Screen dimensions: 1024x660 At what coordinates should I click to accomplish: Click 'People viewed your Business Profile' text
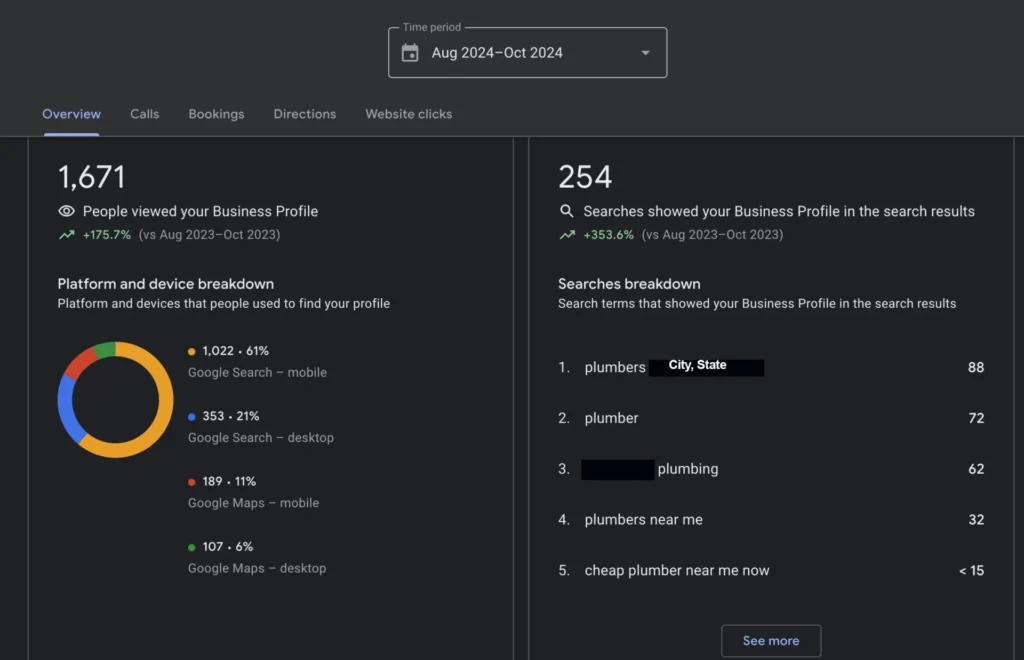[200, 212]
